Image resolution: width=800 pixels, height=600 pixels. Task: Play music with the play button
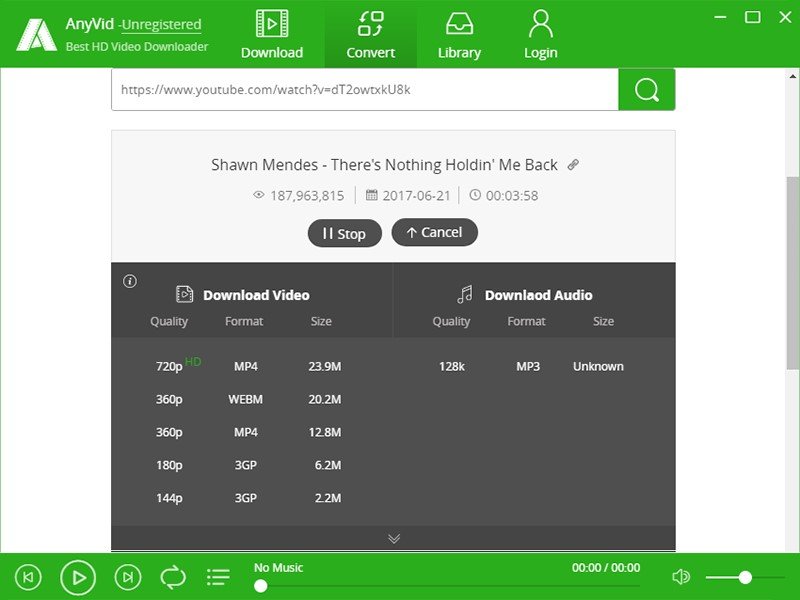(x=78, y=578)
